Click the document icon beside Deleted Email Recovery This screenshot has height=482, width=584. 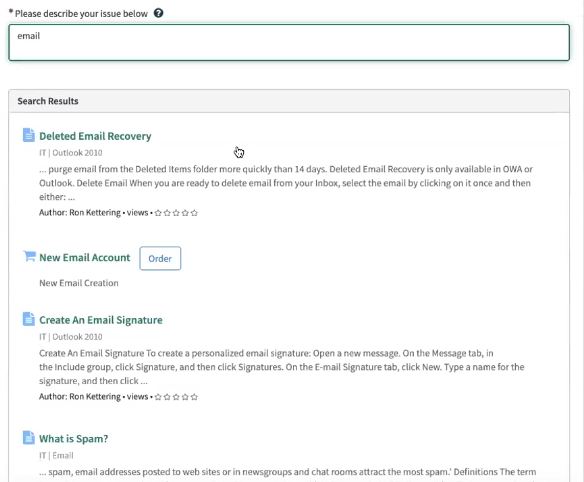point(29,135)
